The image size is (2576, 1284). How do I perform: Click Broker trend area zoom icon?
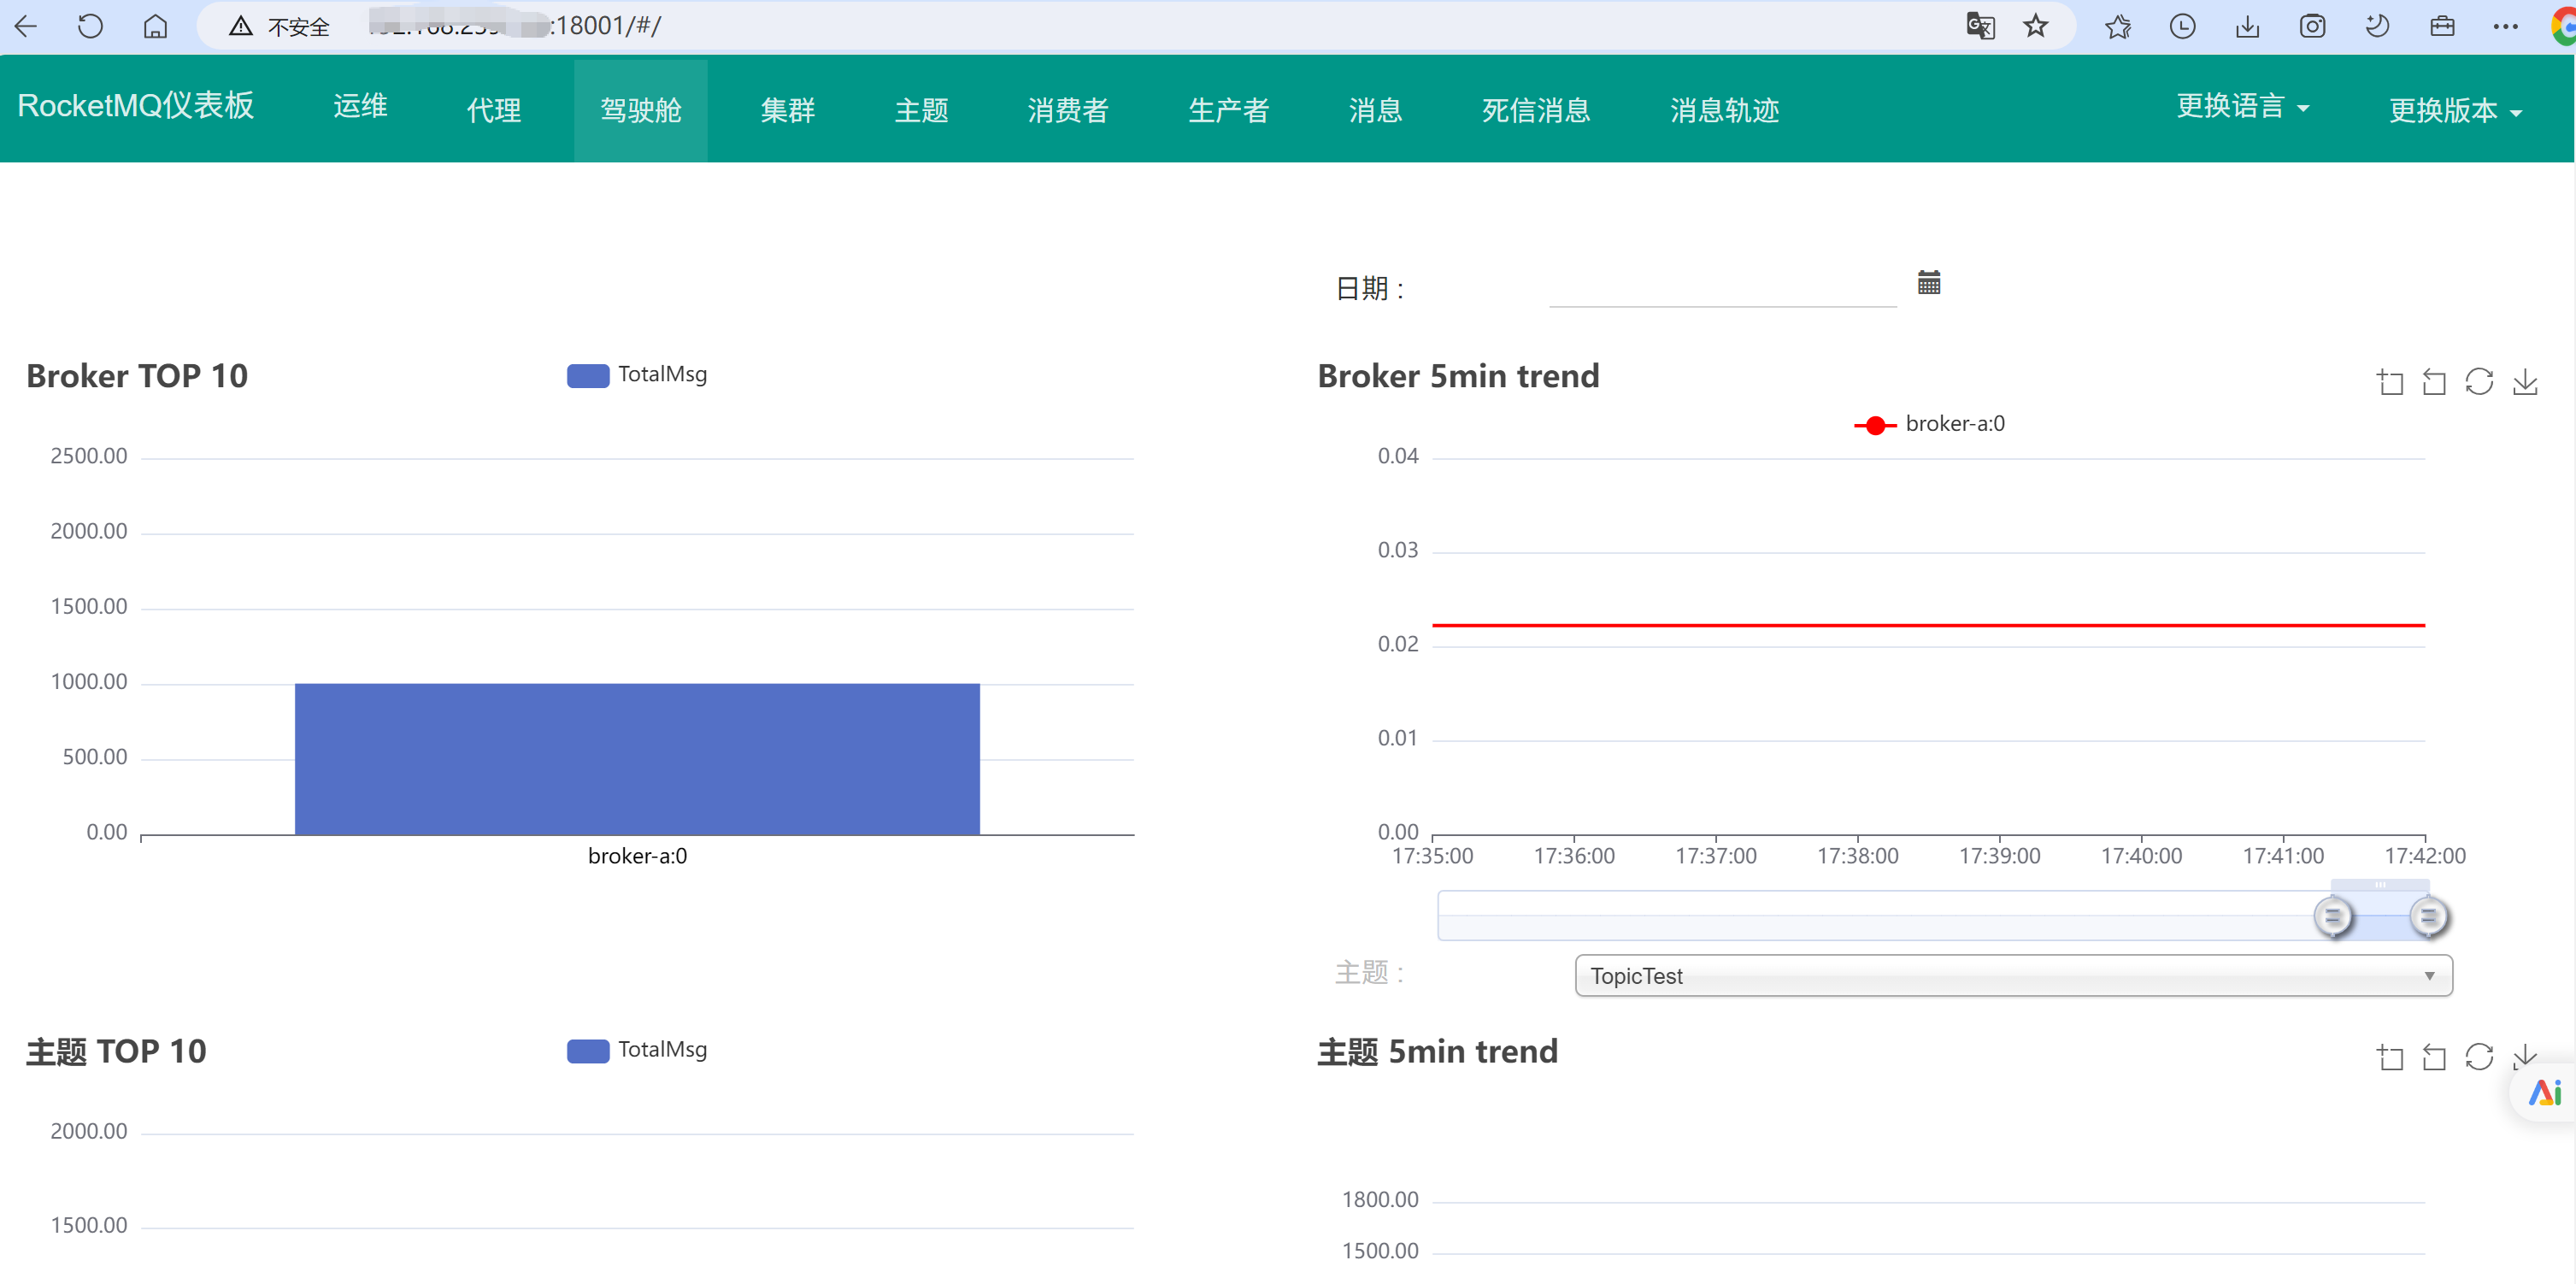click(2390, 382)
